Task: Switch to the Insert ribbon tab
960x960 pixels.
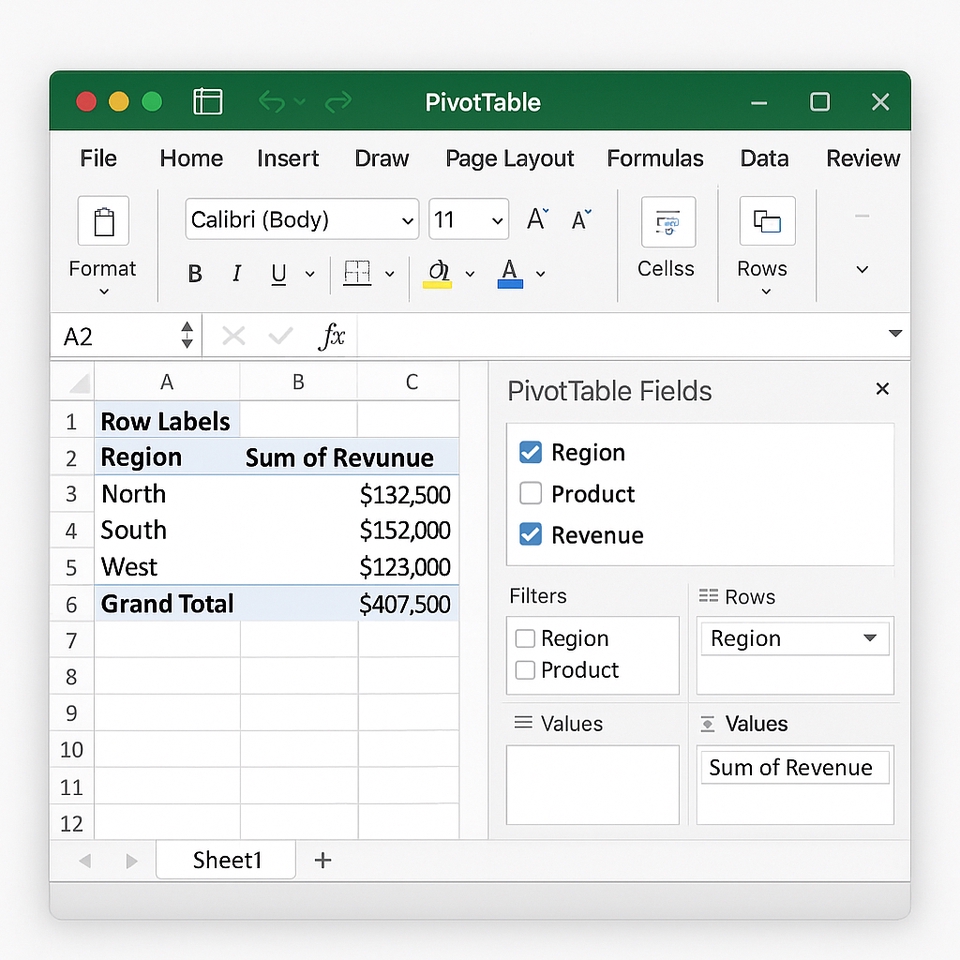Action: (x=288, y=159)
